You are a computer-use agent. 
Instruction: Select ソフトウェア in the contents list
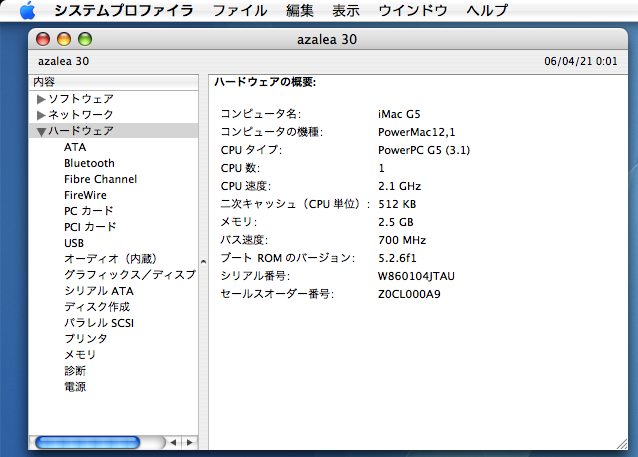(81, 98)
